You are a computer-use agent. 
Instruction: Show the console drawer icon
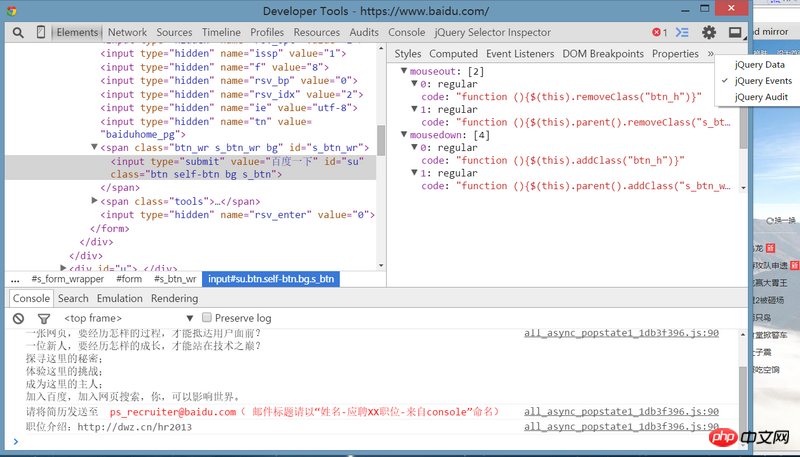684,32
